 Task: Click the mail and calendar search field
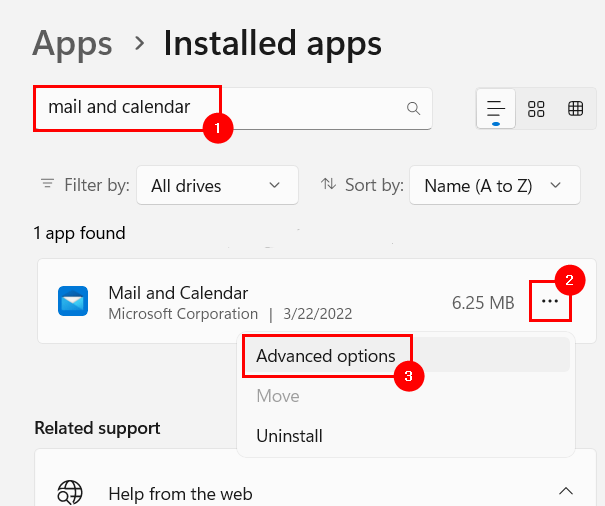click(x=233, y=108)
